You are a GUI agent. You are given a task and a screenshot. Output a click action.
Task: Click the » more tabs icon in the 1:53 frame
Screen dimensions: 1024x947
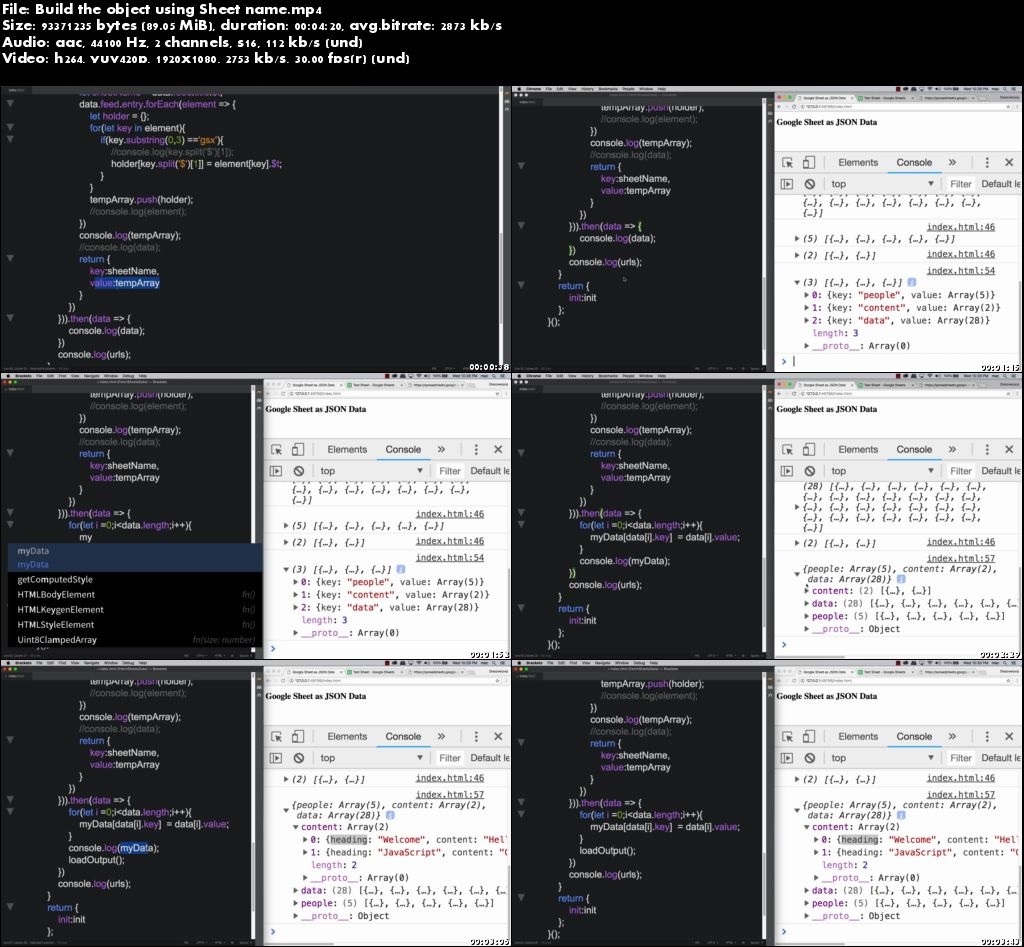[x=441, y=449]
